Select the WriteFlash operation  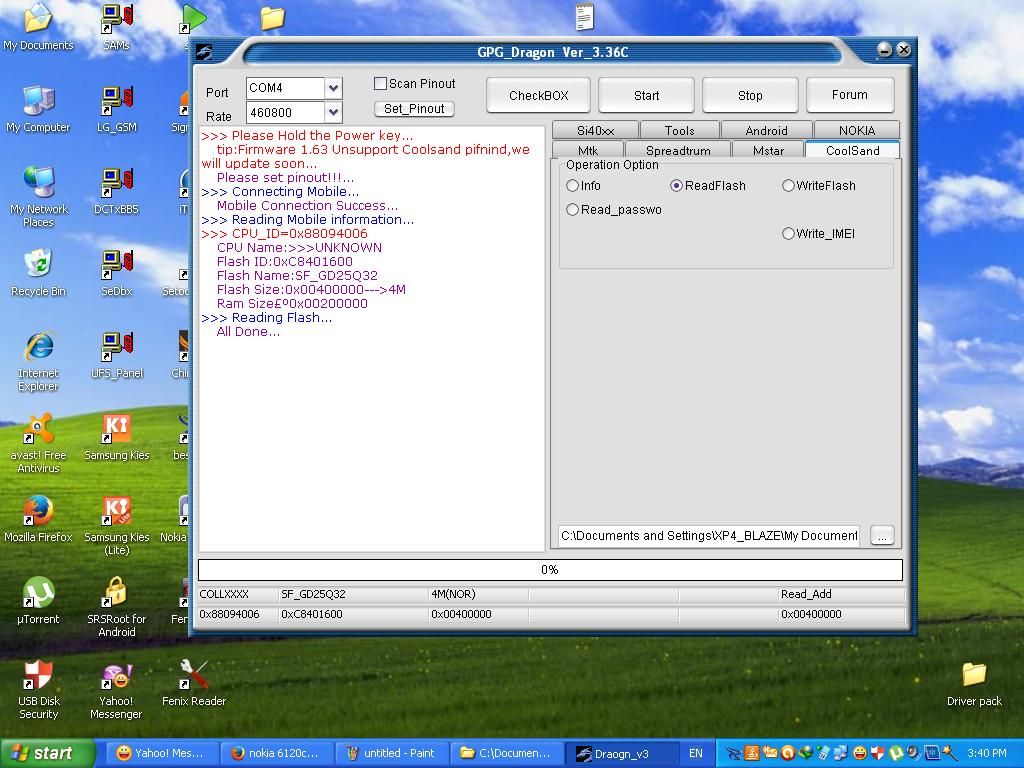point(789,186)
